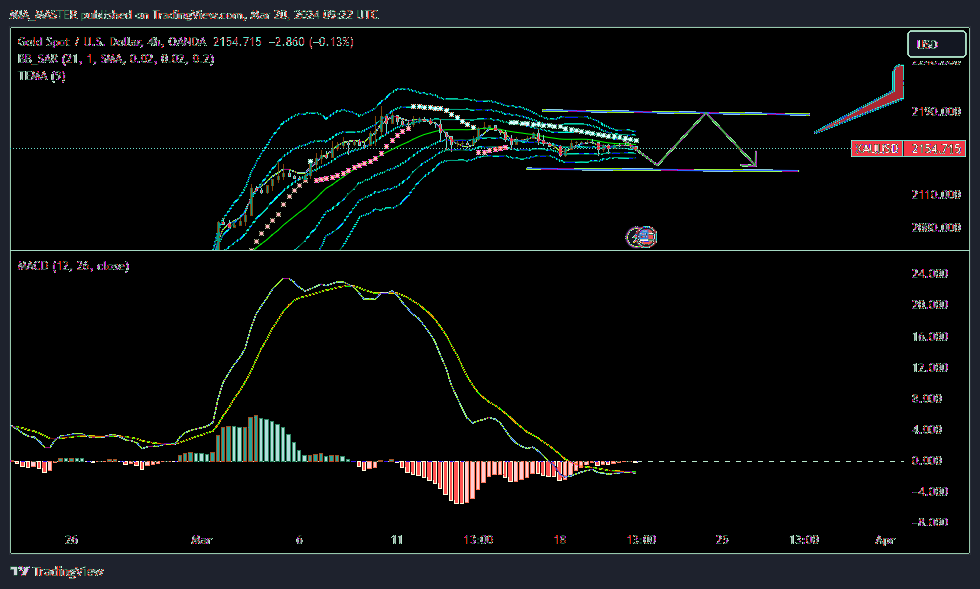Click the 16.000 MACD axis value
Image resolution: width=980 pixels, height=589 pixels.
(x=930, y=336)
